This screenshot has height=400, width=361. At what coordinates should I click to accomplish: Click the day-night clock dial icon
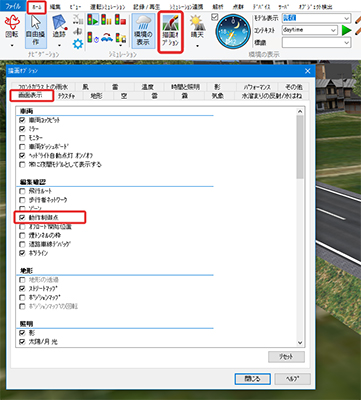point(233,32)
